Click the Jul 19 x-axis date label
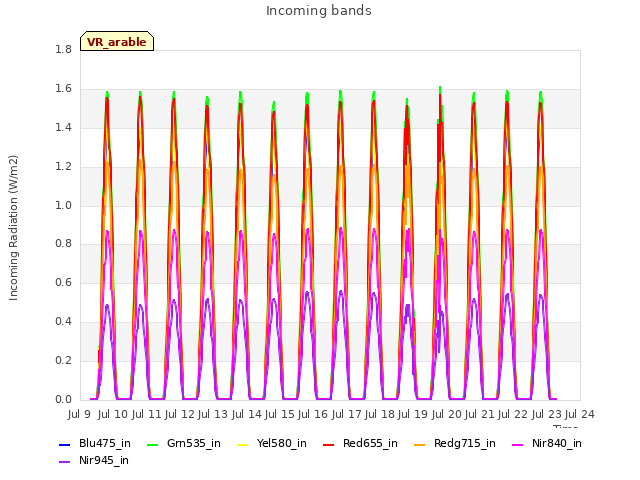The width and height of the screenshot is (640, 480). (x=413, y=414)
